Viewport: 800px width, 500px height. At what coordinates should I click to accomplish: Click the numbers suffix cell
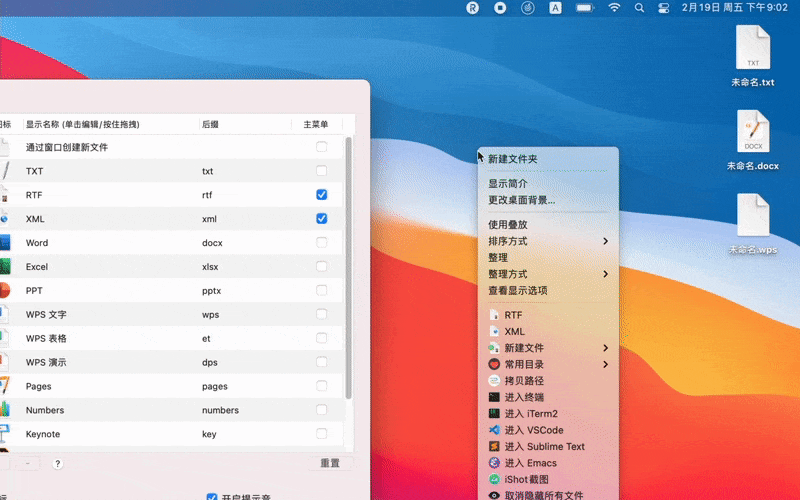tap(220, 410)
